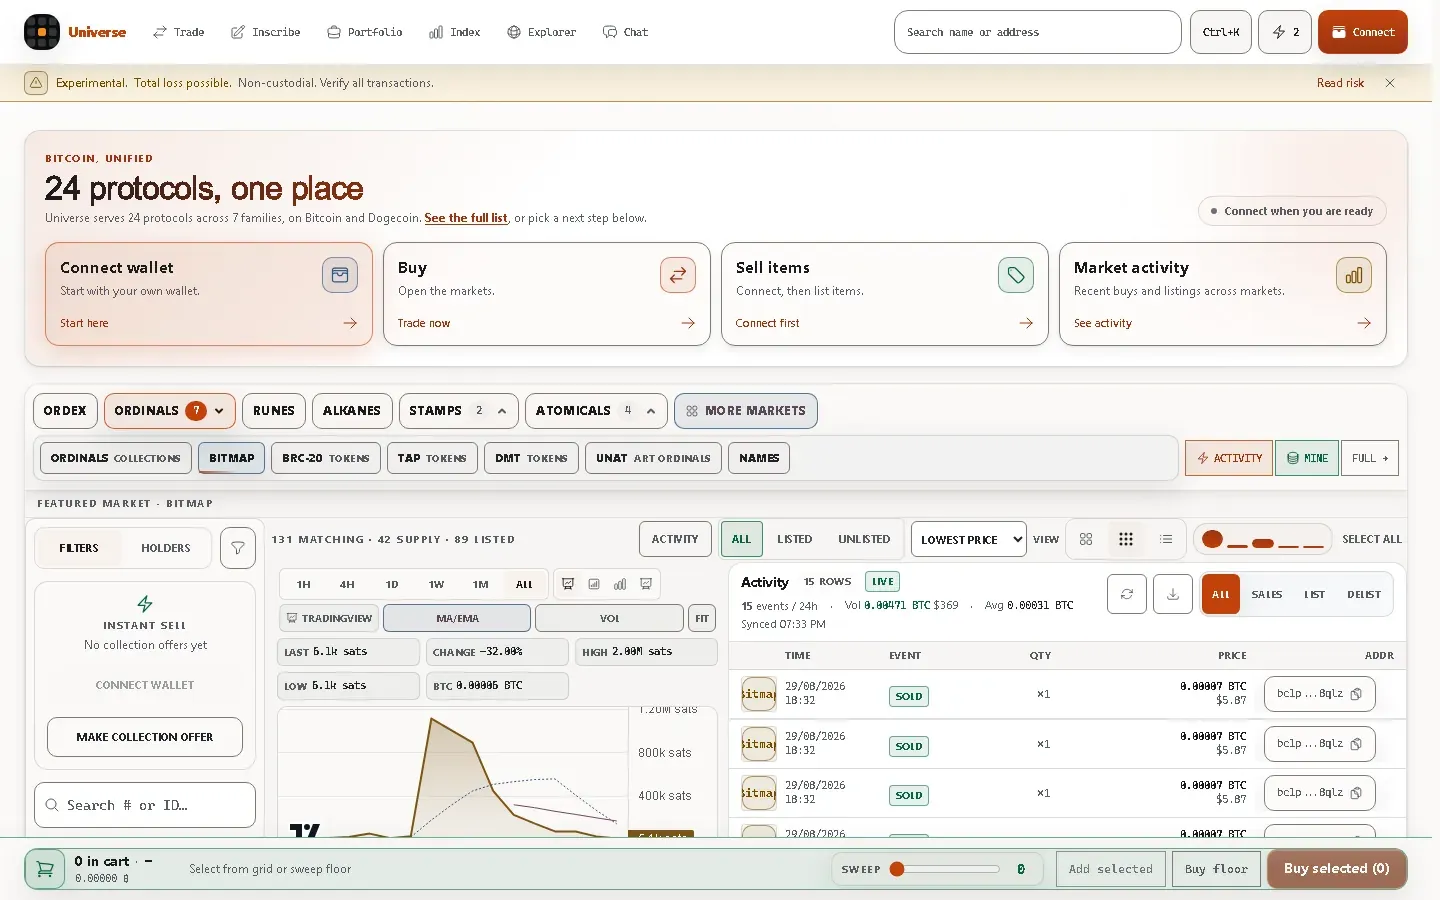This screenshot has width=1440, height=900.
Task: Filter activity to DELIST events
Action: pyautogui.click(x=1364, y=594)
